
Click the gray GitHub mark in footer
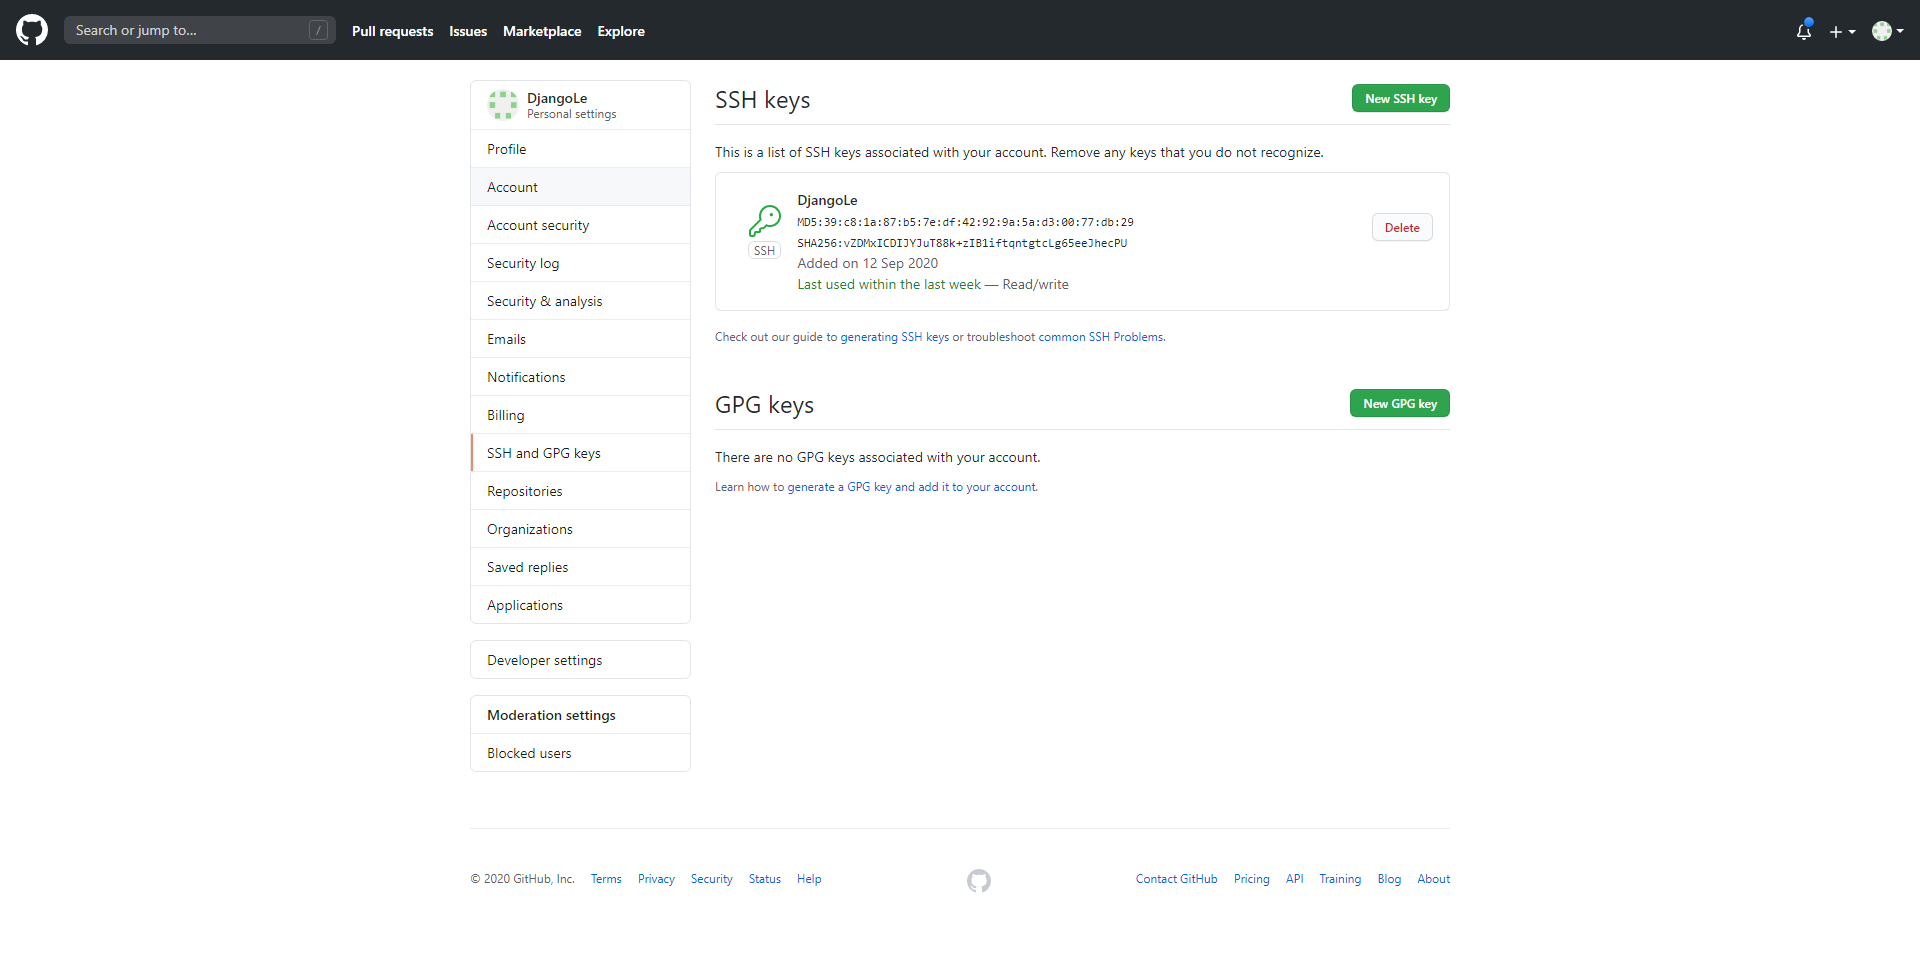tap(979, 880)
